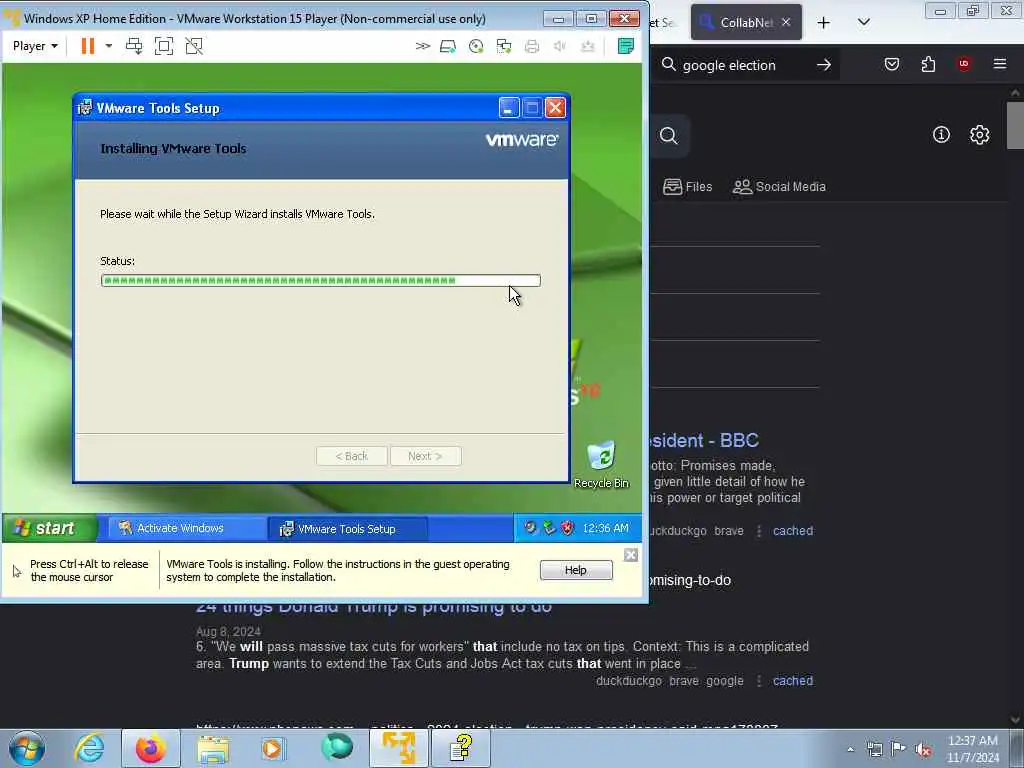
Task: Expand hidden devices chevron in VMware toolbar
Action: point(423,46)
